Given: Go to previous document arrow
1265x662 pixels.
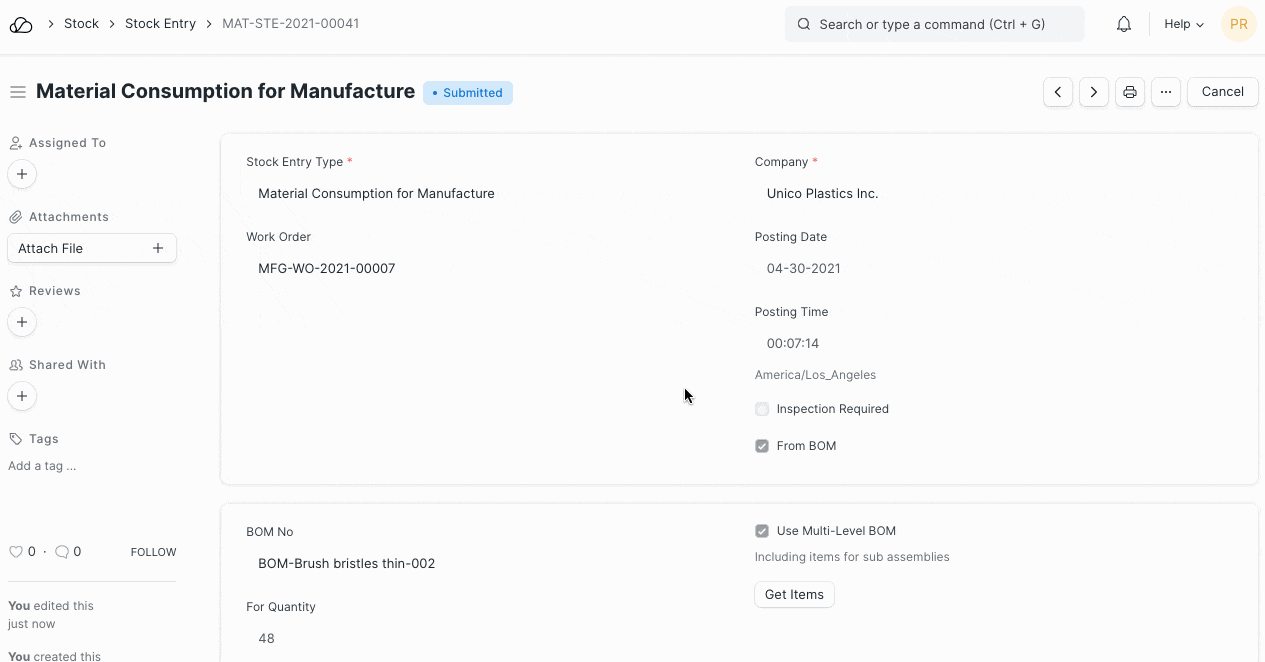Looking at the screenshot, I should (1058, 92).
